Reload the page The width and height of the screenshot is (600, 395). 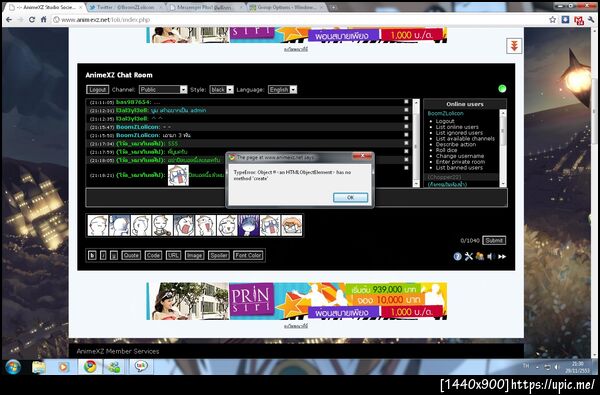(x=32, y=20)
